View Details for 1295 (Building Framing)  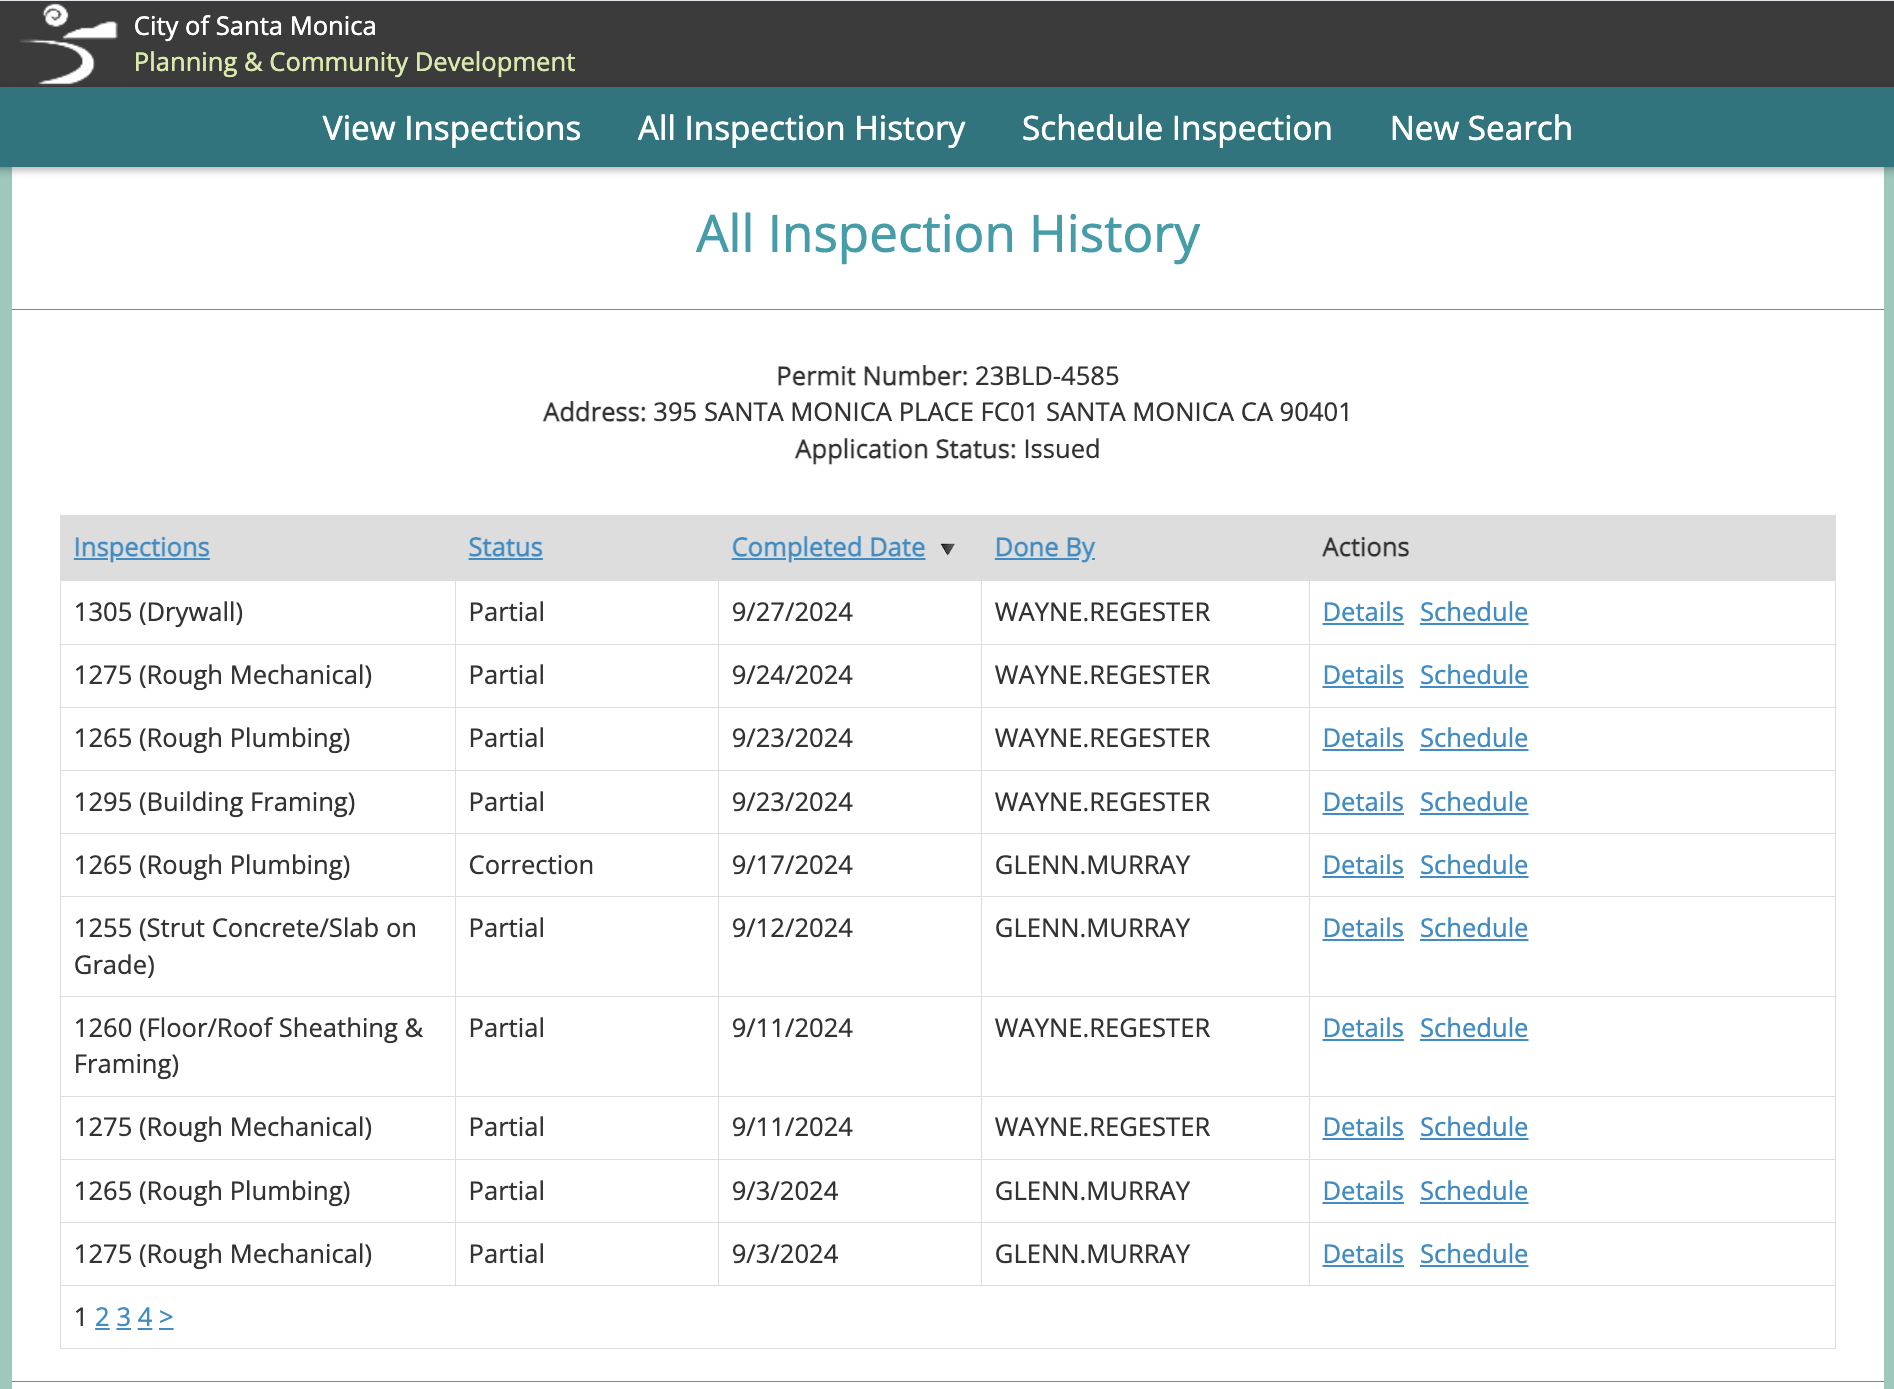click(1362, 802)
